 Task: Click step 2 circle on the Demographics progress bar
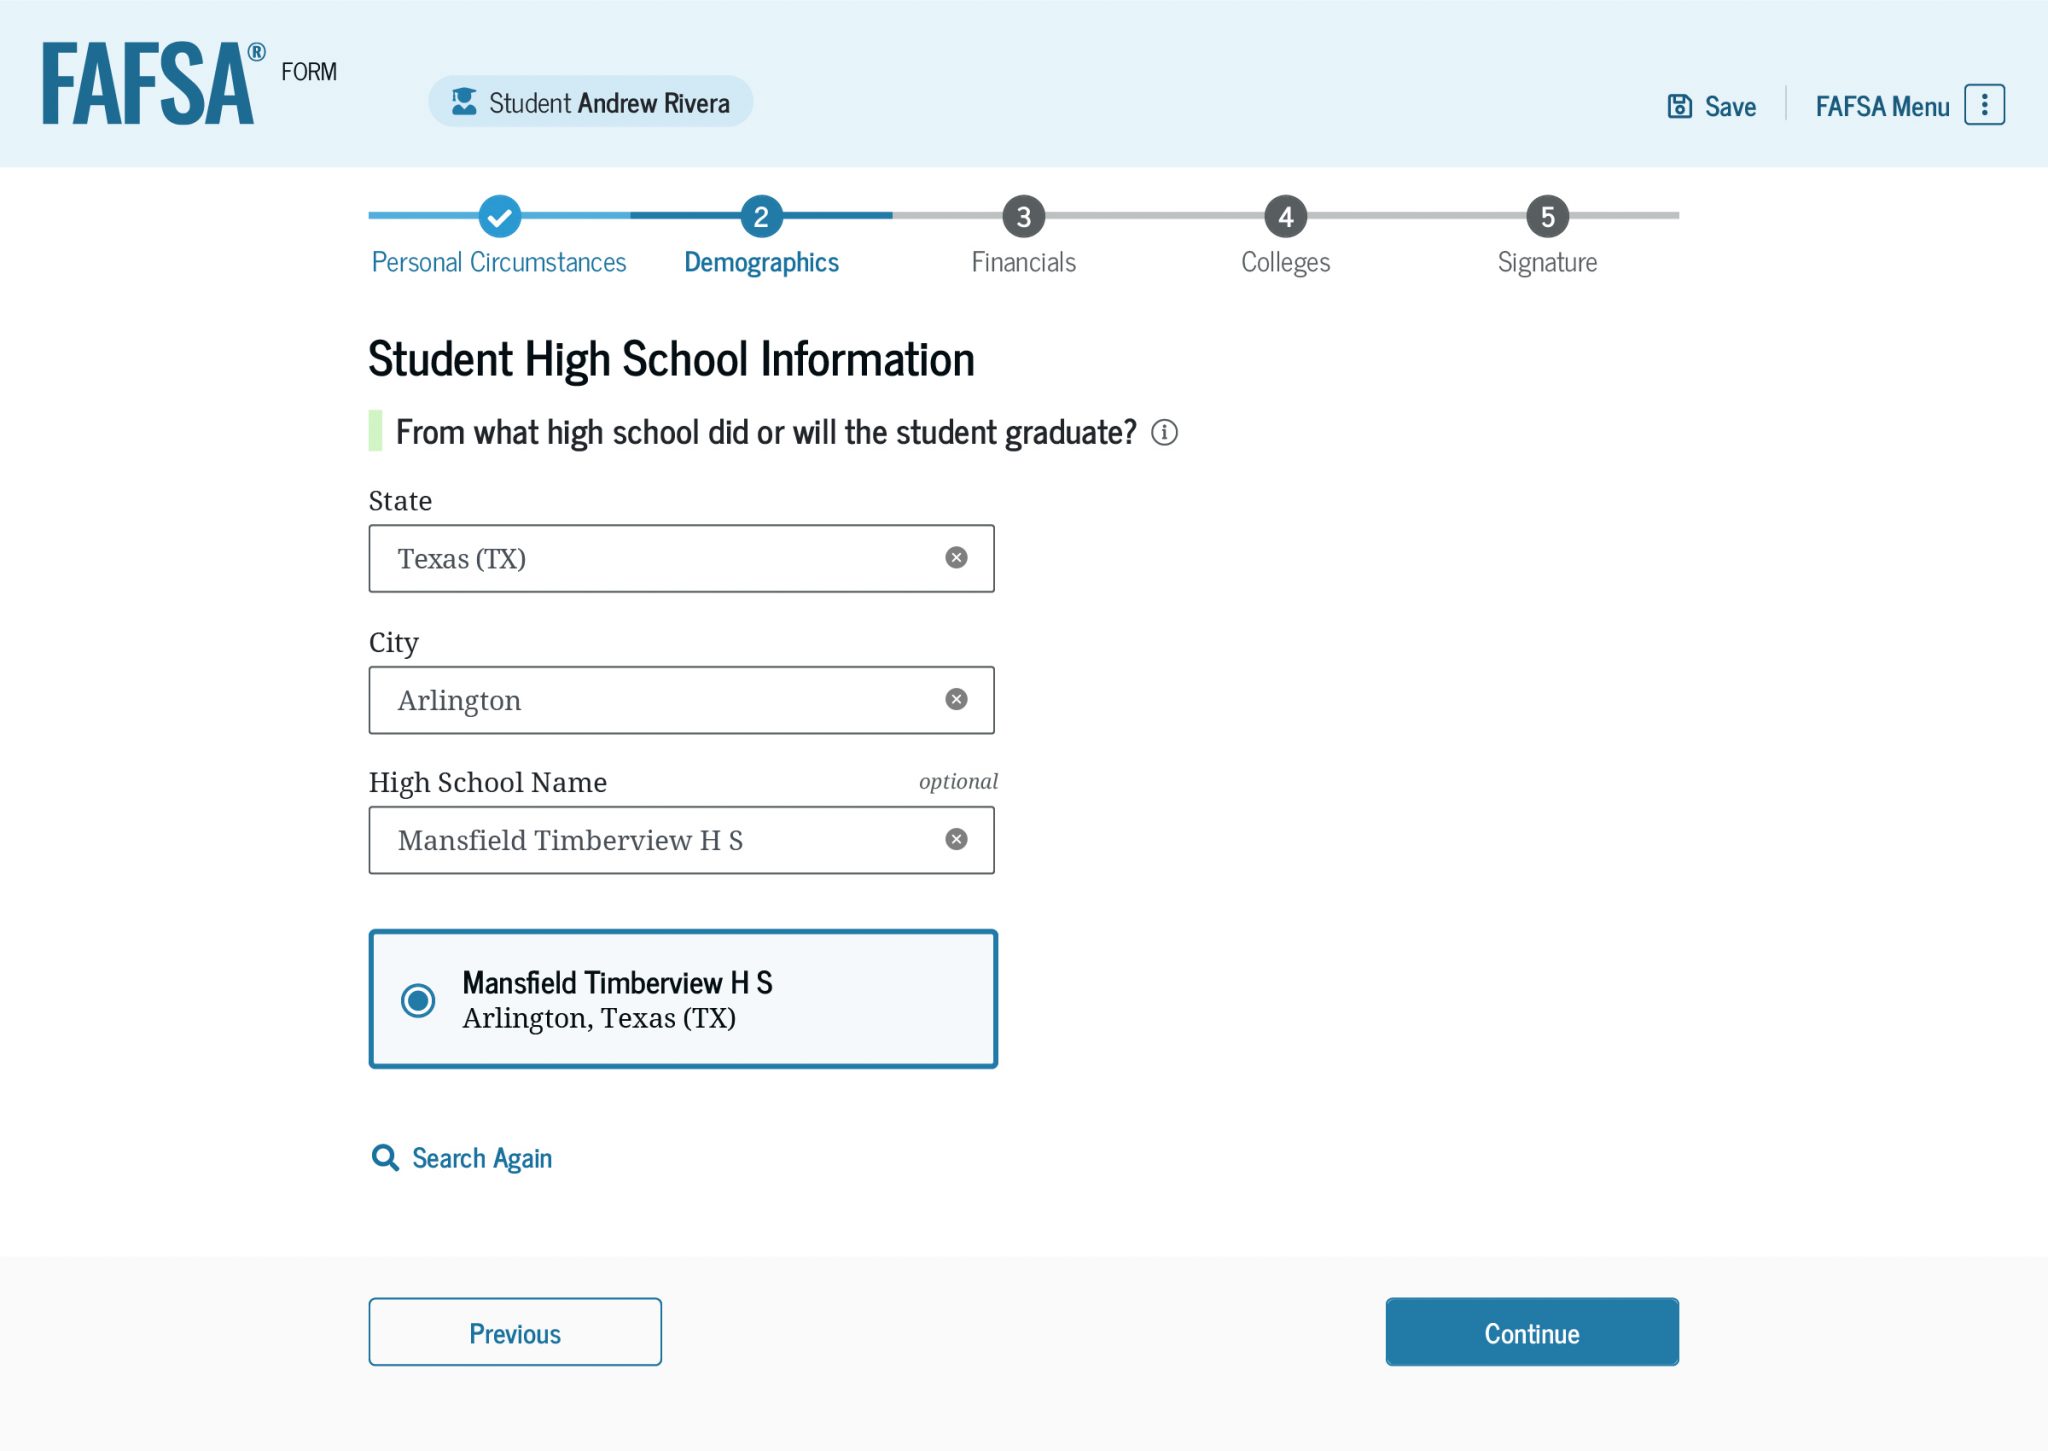tap(760, 216)
